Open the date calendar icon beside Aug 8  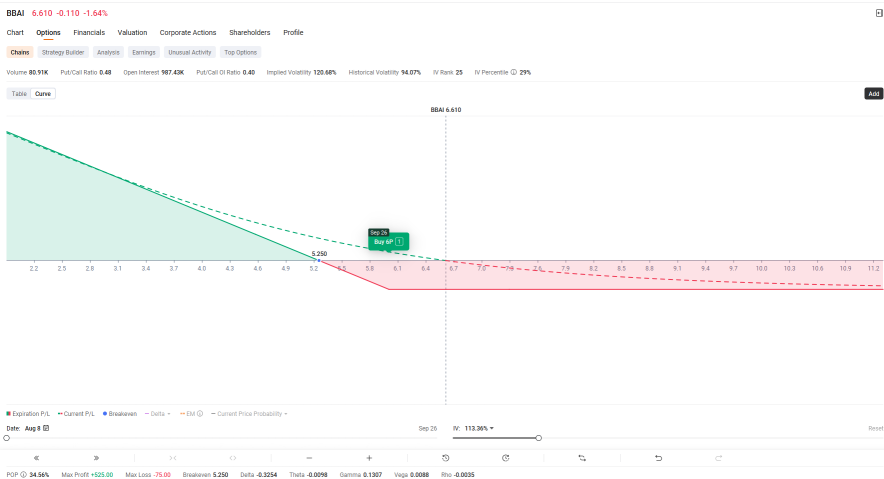click(x=46, y=428)
